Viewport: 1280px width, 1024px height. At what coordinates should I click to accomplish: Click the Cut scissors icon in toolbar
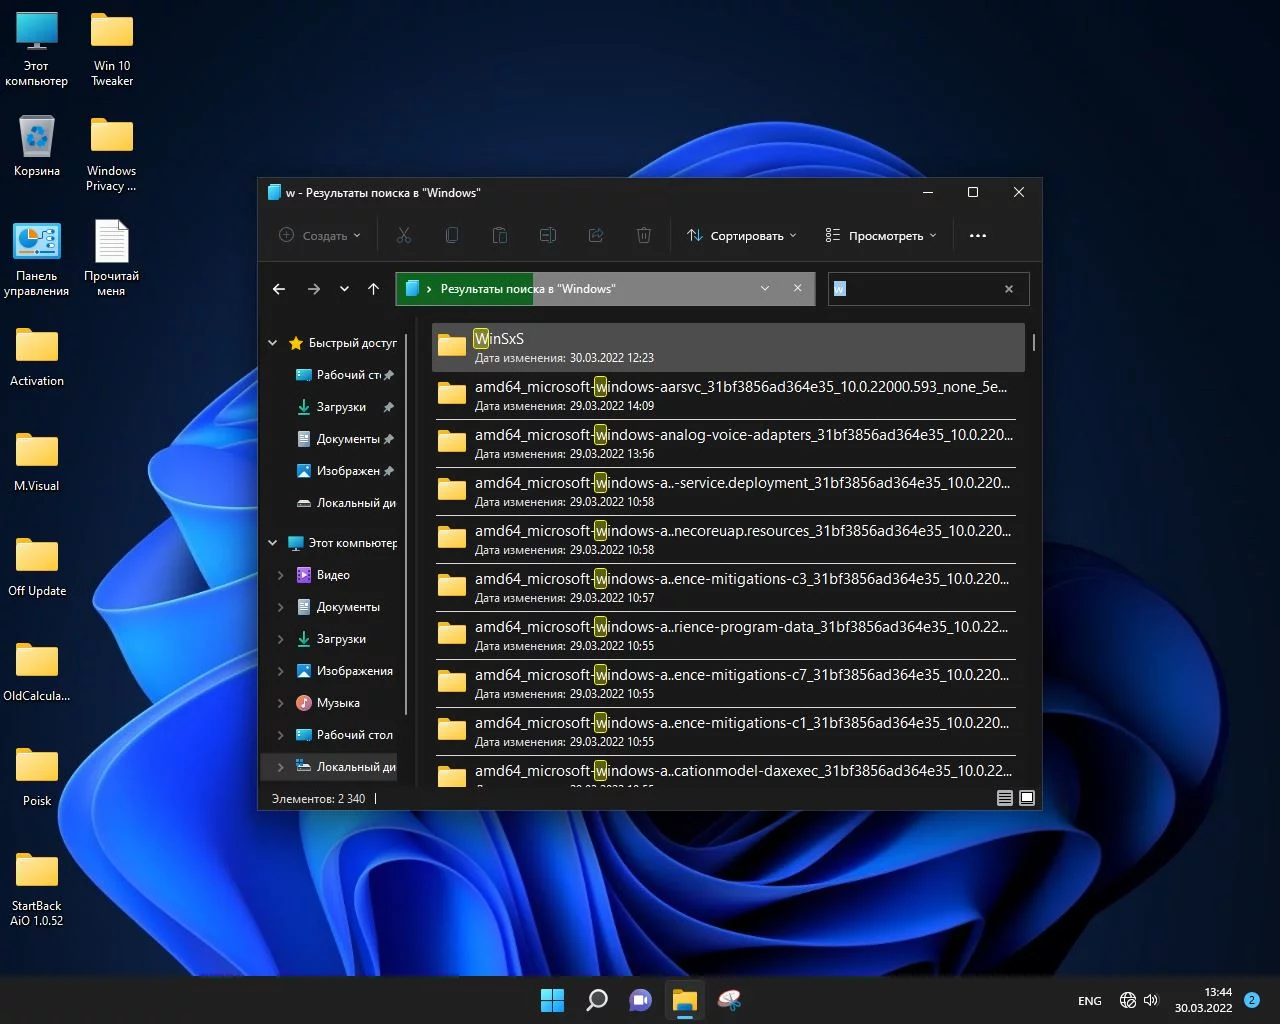[x=404, y=236]
